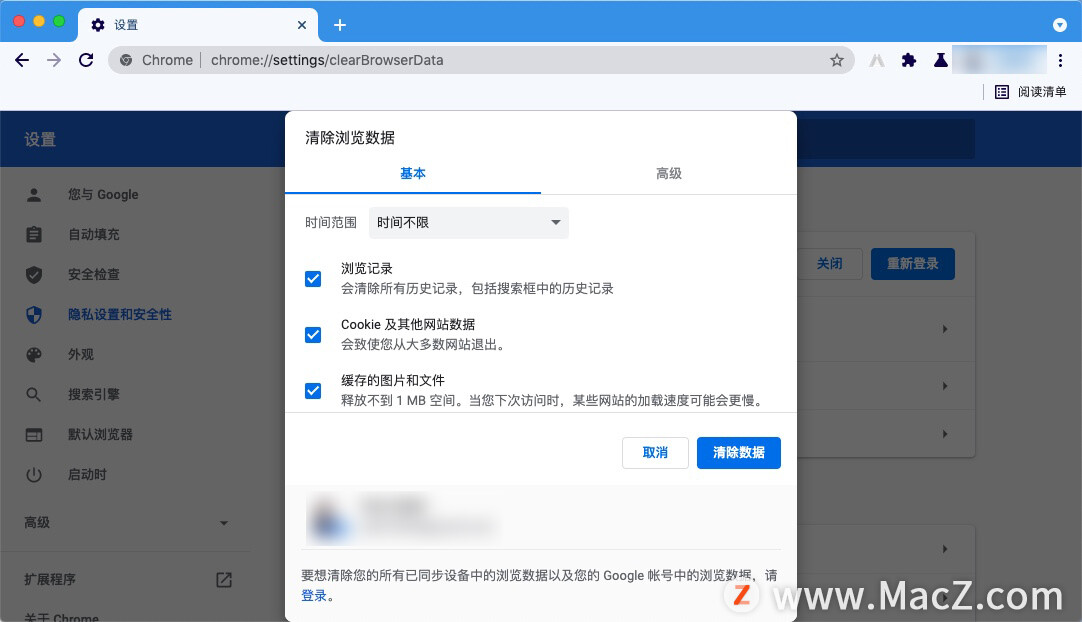This screenshot has width=1082, height=622.
Task: Open the Chrome three-dot menu
Action: pyautogui.click(x=1061, y=60)
